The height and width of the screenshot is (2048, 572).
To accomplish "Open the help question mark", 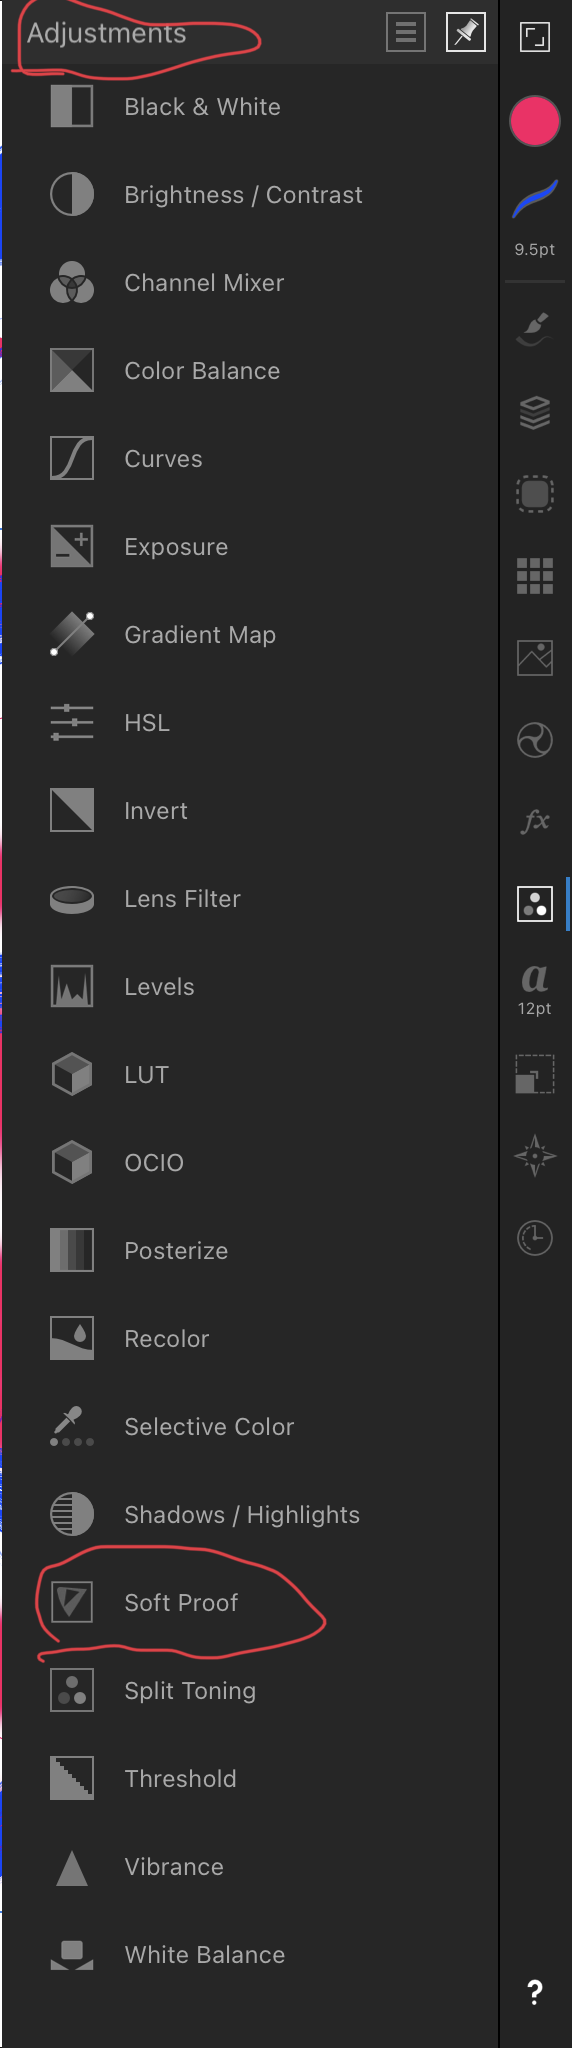I will click(x=535, y=1992).
